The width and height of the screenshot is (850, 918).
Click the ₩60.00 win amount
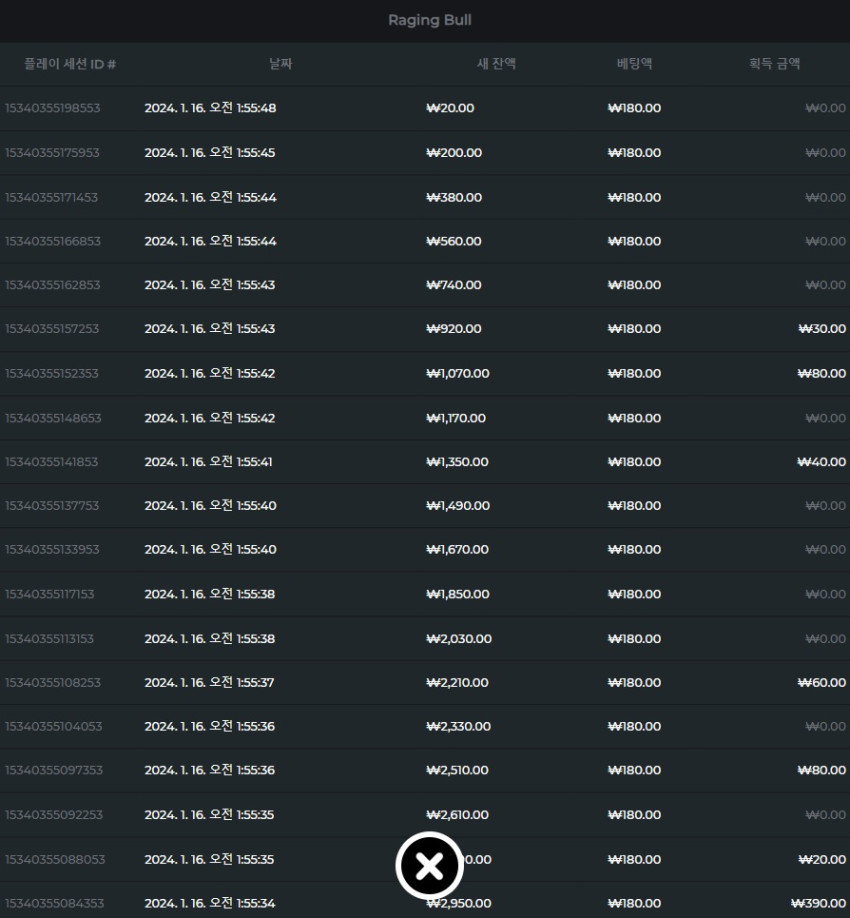pos(822,683)
